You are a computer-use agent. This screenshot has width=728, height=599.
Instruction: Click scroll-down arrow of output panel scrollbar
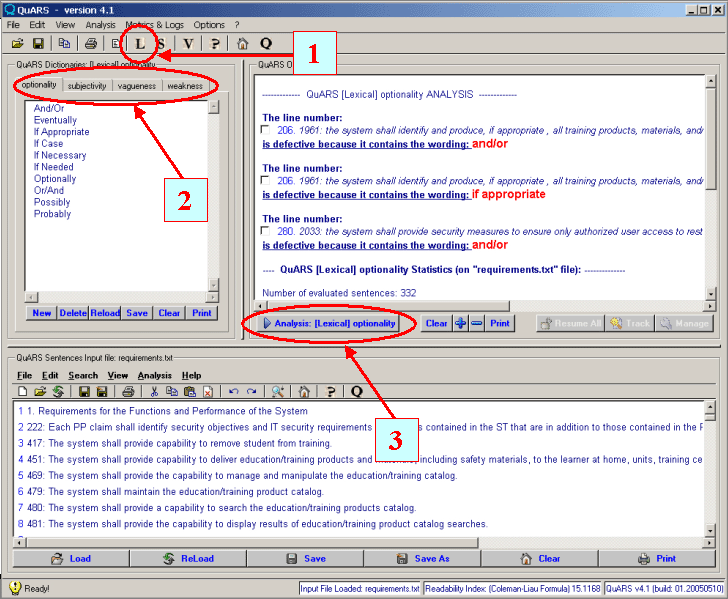(x=710, y=293)
